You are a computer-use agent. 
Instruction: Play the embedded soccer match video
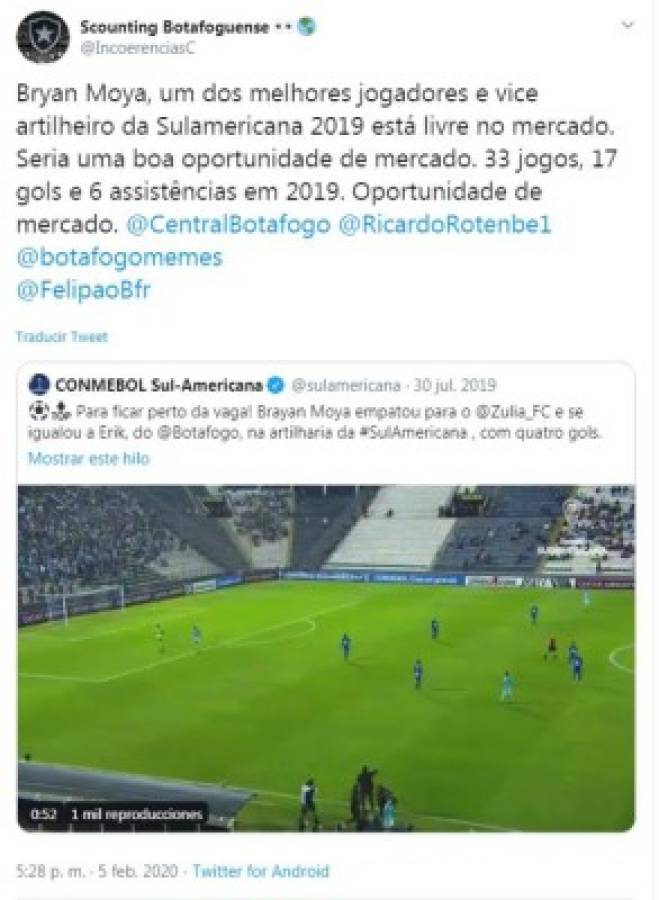point(326,658)
